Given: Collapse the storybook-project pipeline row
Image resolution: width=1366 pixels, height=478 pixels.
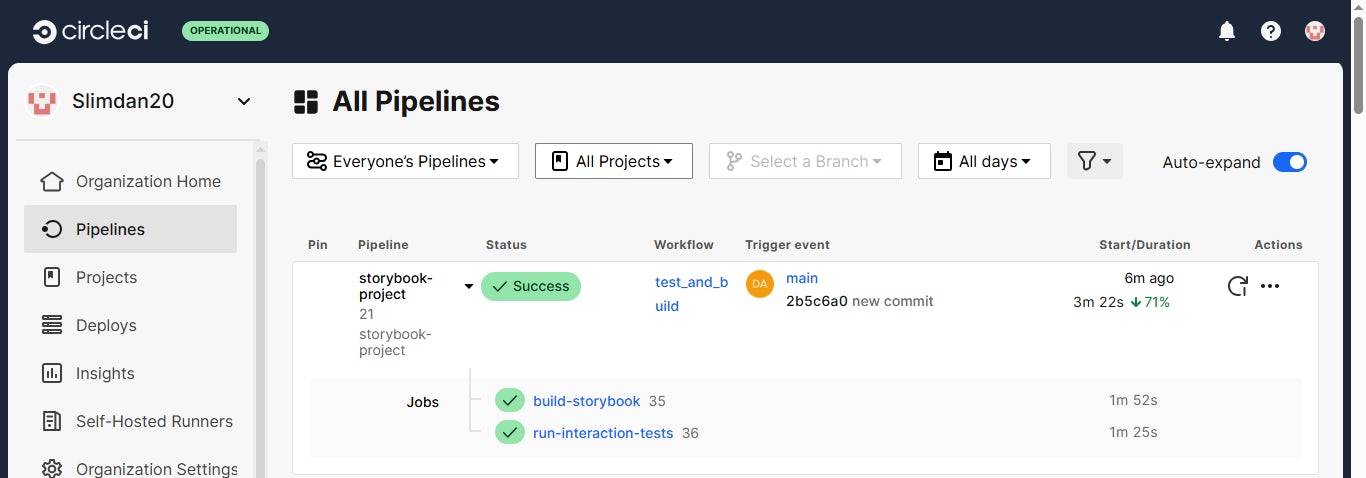Looking at the screenshot, I should [468, 287].
